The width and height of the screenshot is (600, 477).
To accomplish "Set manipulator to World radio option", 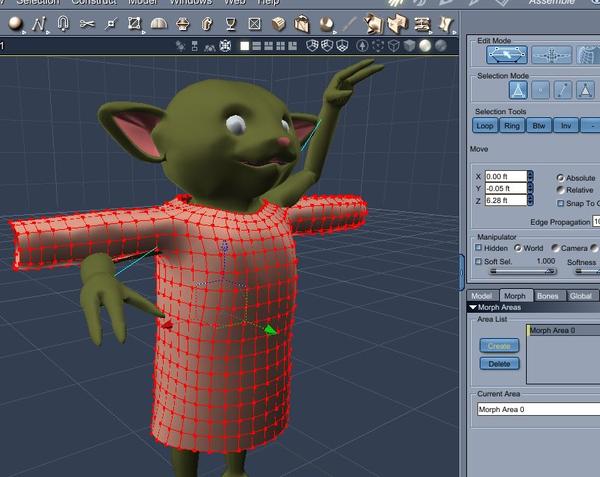I will coord(517,248).
